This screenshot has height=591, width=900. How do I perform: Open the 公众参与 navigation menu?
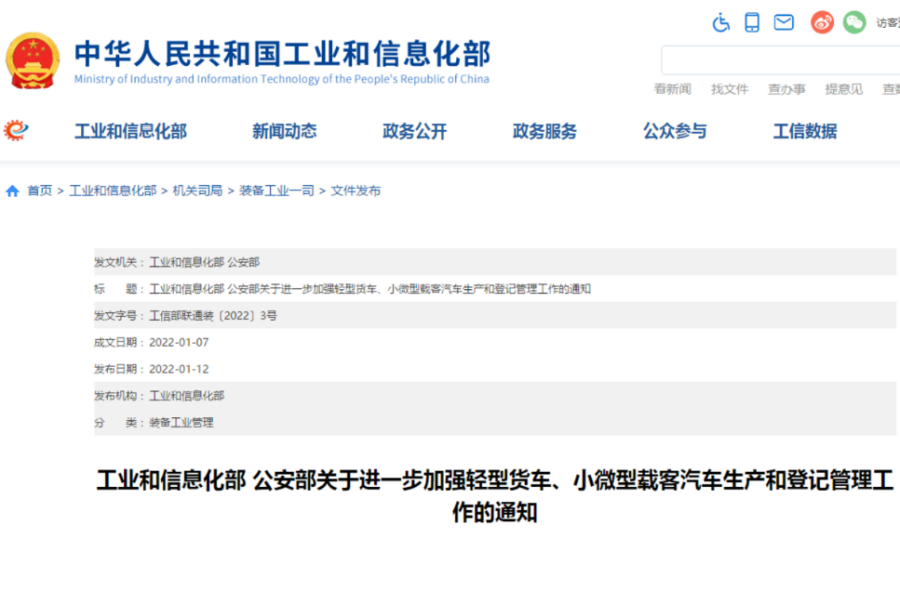pos(675,131)
